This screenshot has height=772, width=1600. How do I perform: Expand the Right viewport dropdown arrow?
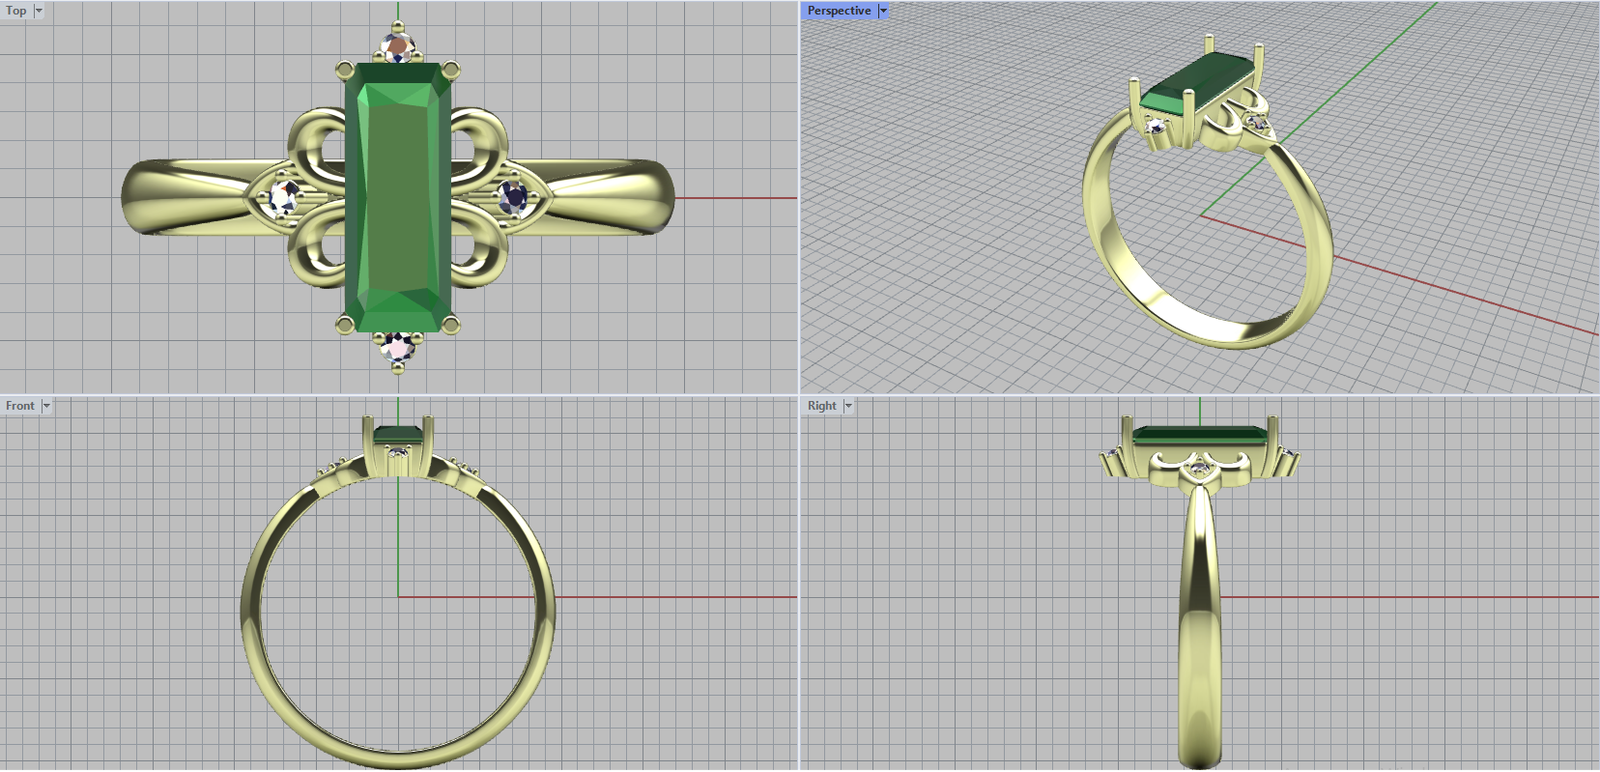coord(848,406)
